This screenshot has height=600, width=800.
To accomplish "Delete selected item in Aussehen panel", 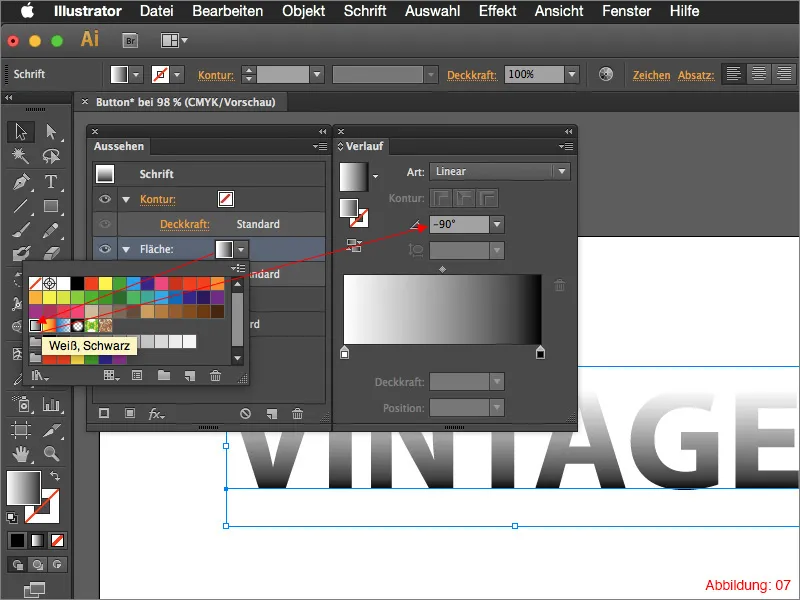I will click(297, 414).
